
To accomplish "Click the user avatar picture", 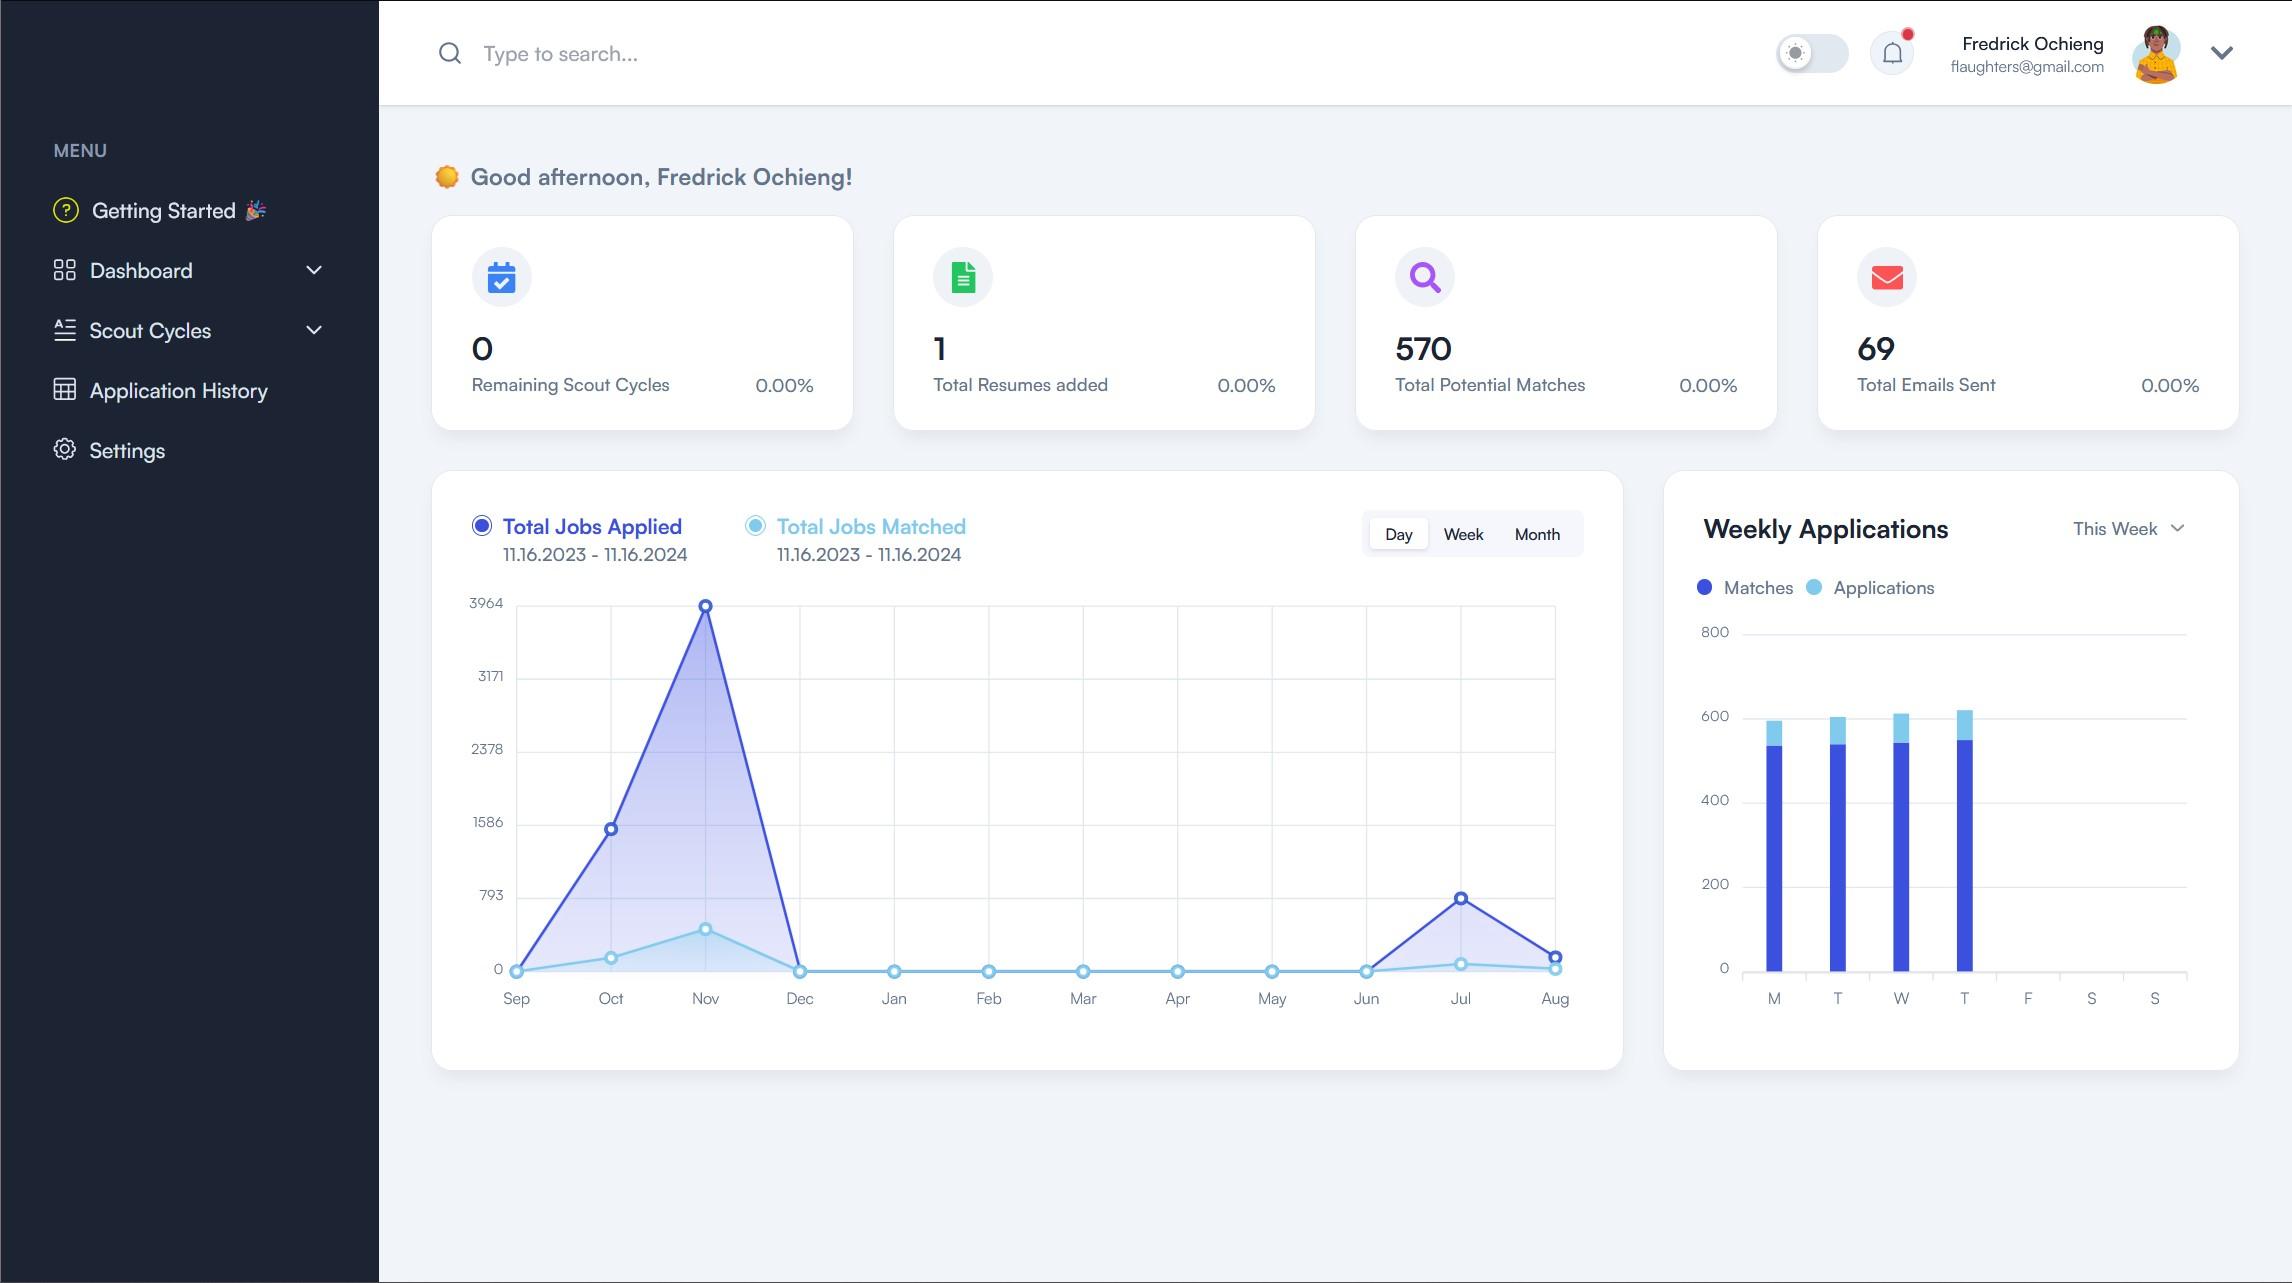I will click(2156, 54).
